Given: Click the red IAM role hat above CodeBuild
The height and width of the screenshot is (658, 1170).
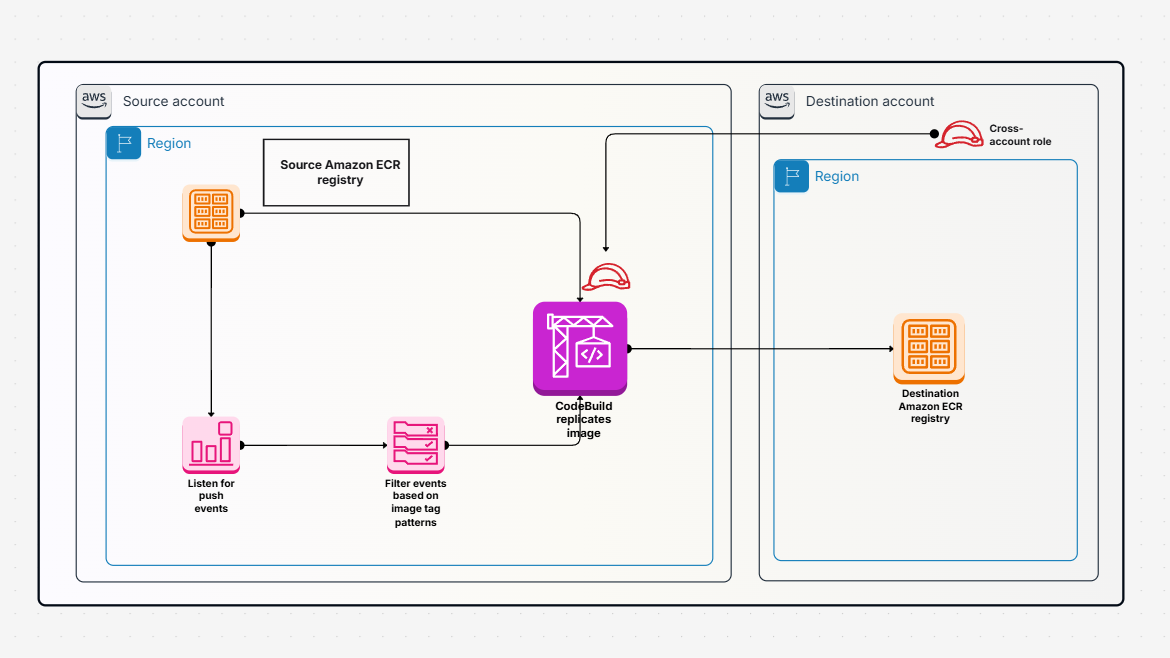Looking at the screenshot, I should tap(606, 278).
